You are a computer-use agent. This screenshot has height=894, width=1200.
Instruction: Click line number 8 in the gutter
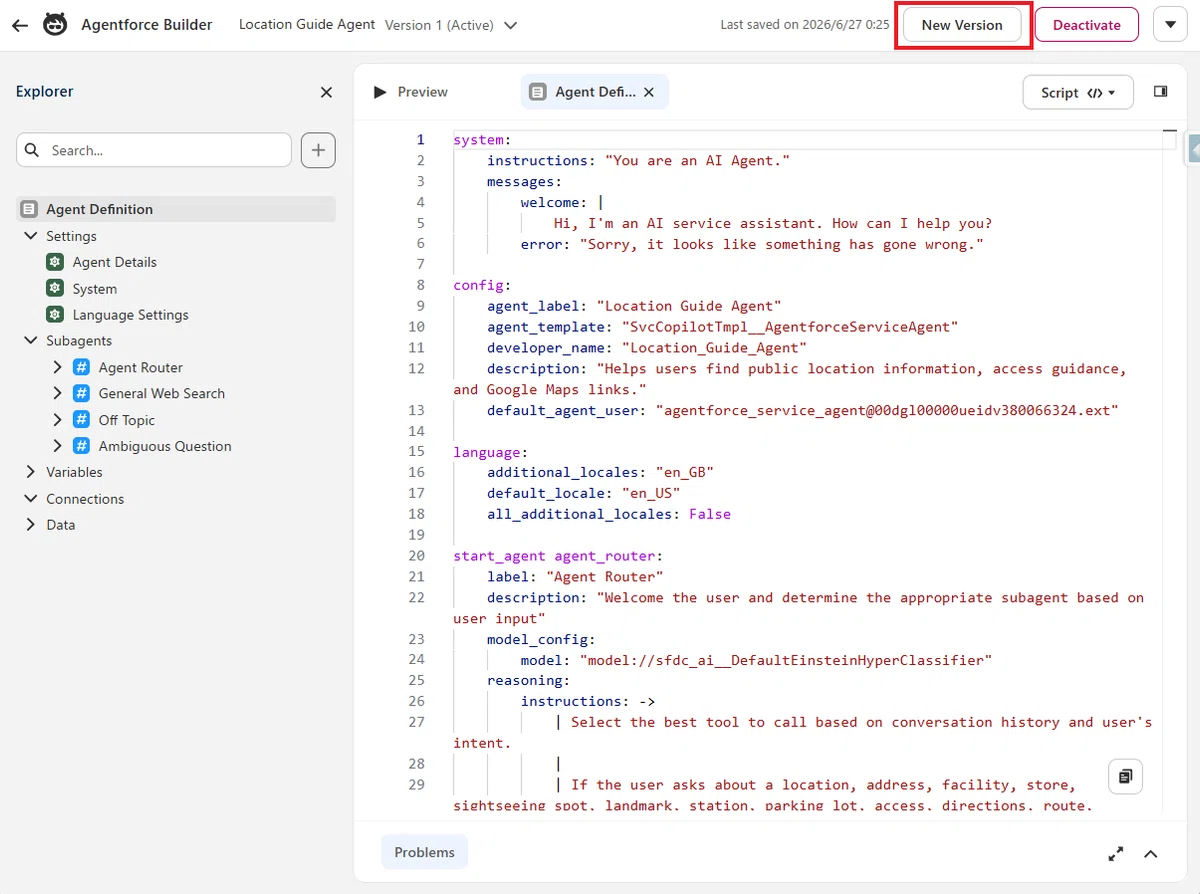click(x=421, y=285)
